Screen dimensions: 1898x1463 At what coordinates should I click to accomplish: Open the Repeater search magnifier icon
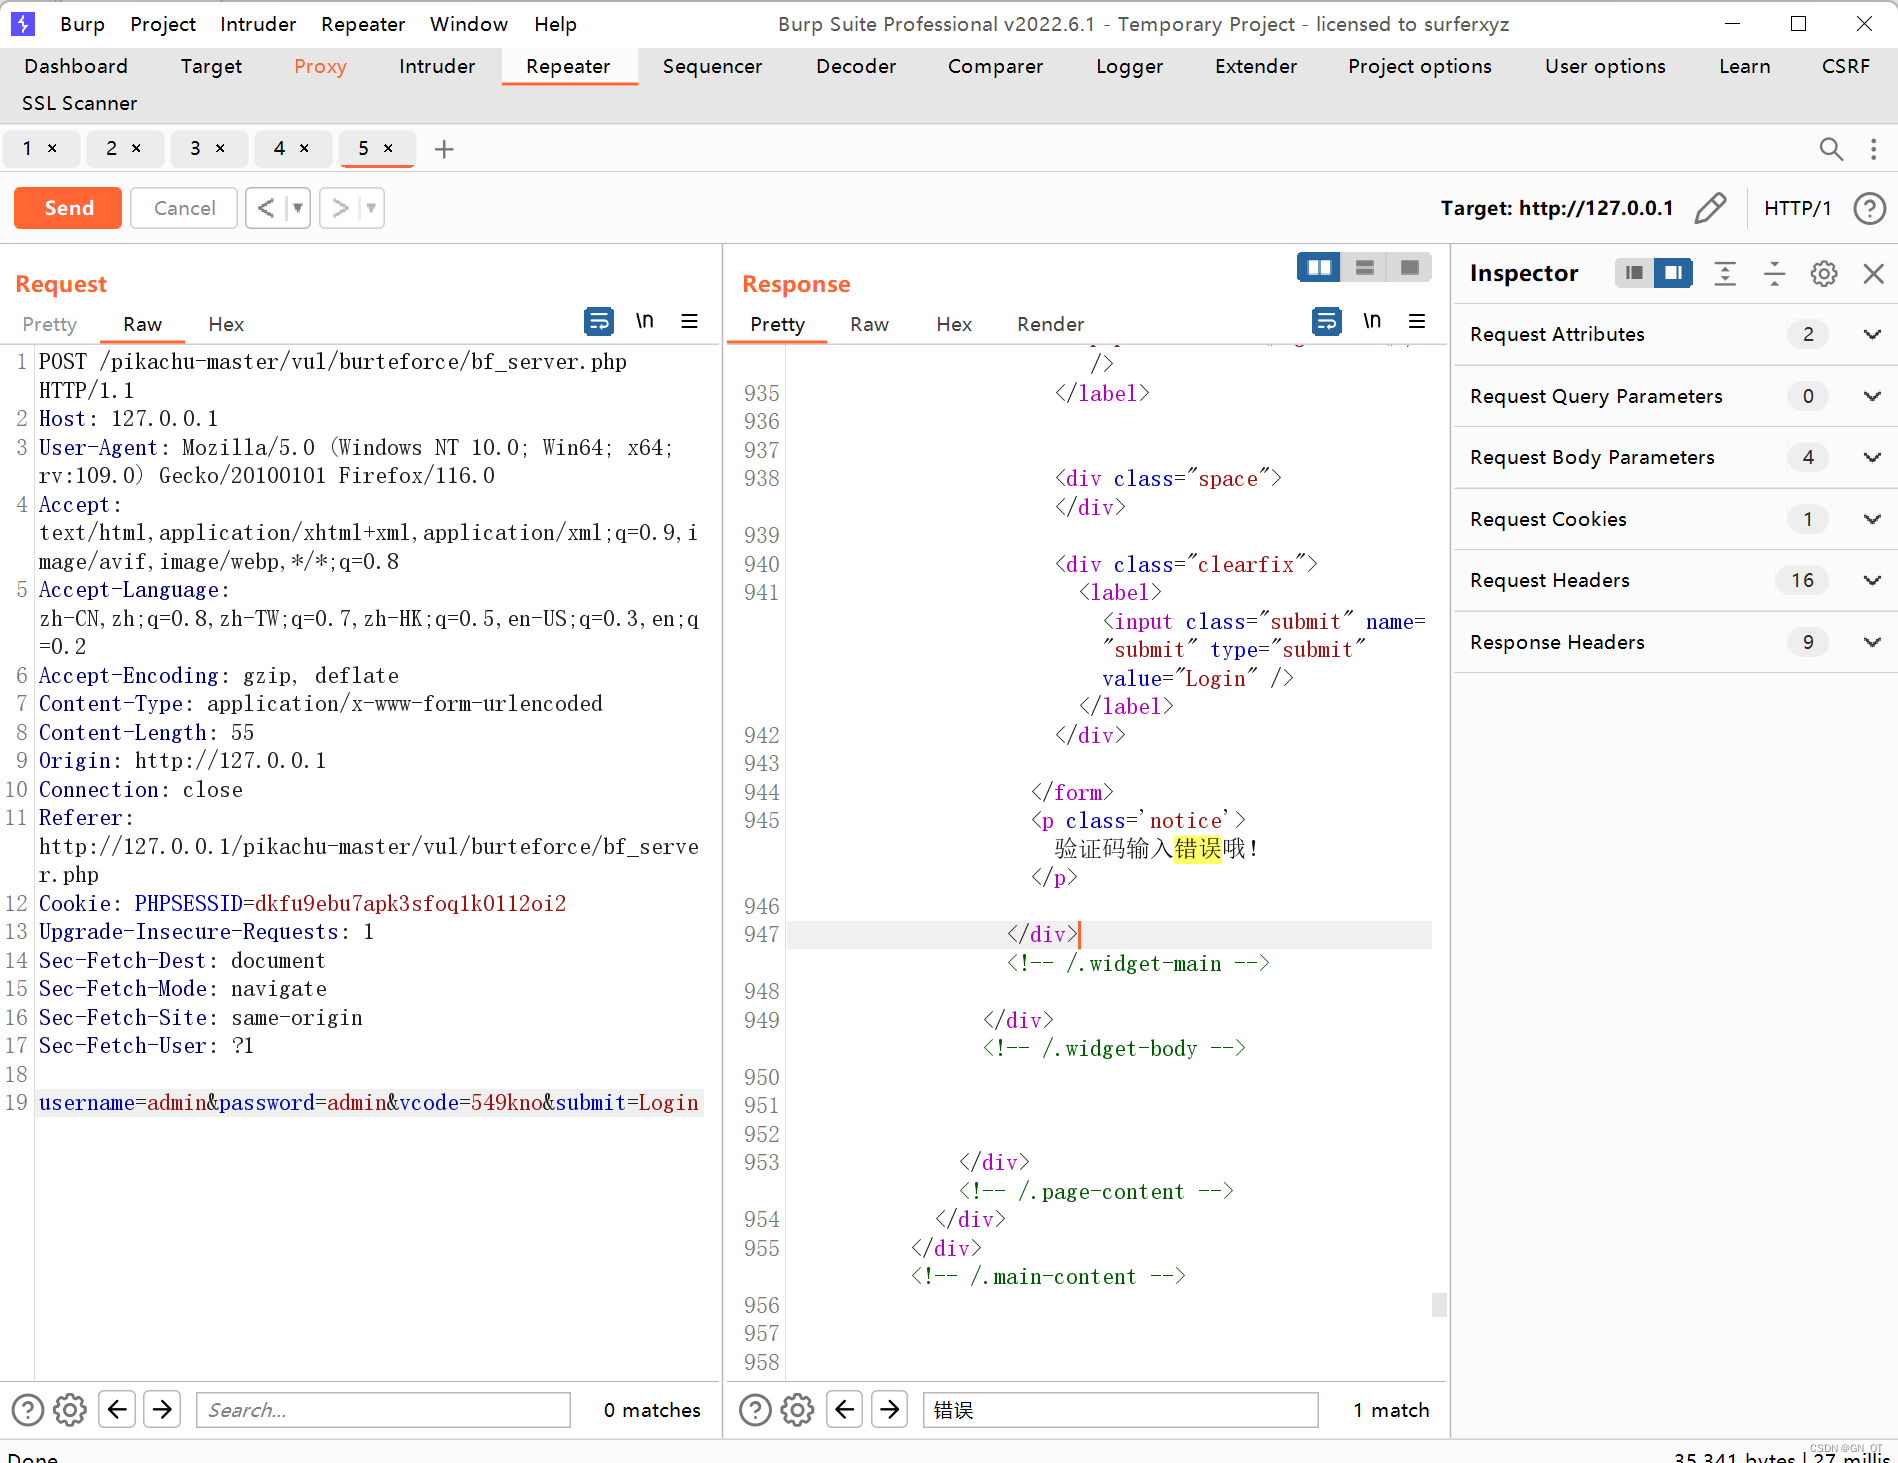point(1830,149)
